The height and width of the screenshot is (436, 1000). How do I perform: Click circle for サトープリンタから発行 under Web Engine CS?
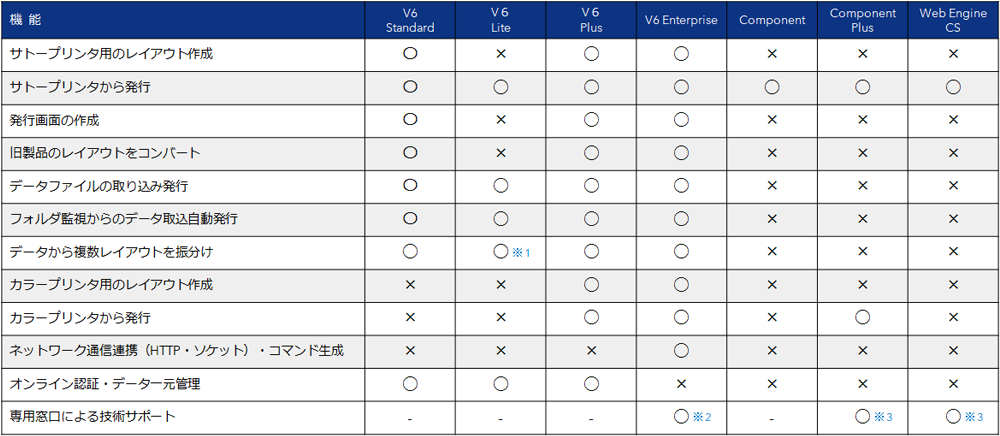954,87
